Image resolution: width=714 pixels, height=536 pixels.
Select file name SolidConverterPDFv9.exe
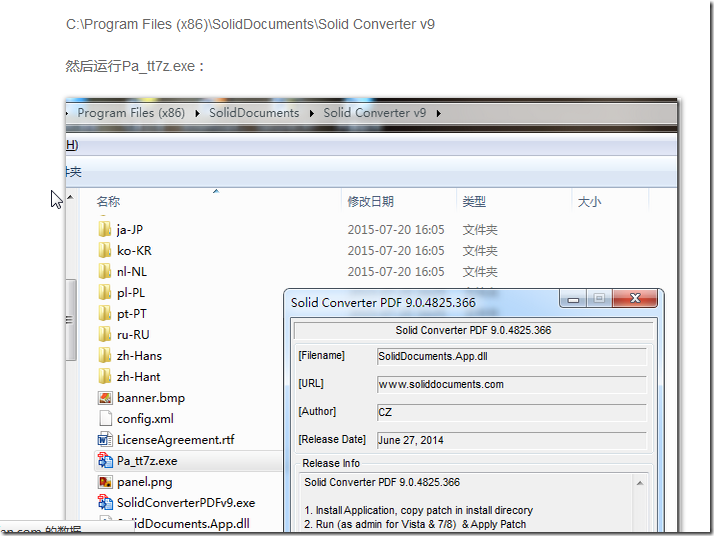pos(186,503)
